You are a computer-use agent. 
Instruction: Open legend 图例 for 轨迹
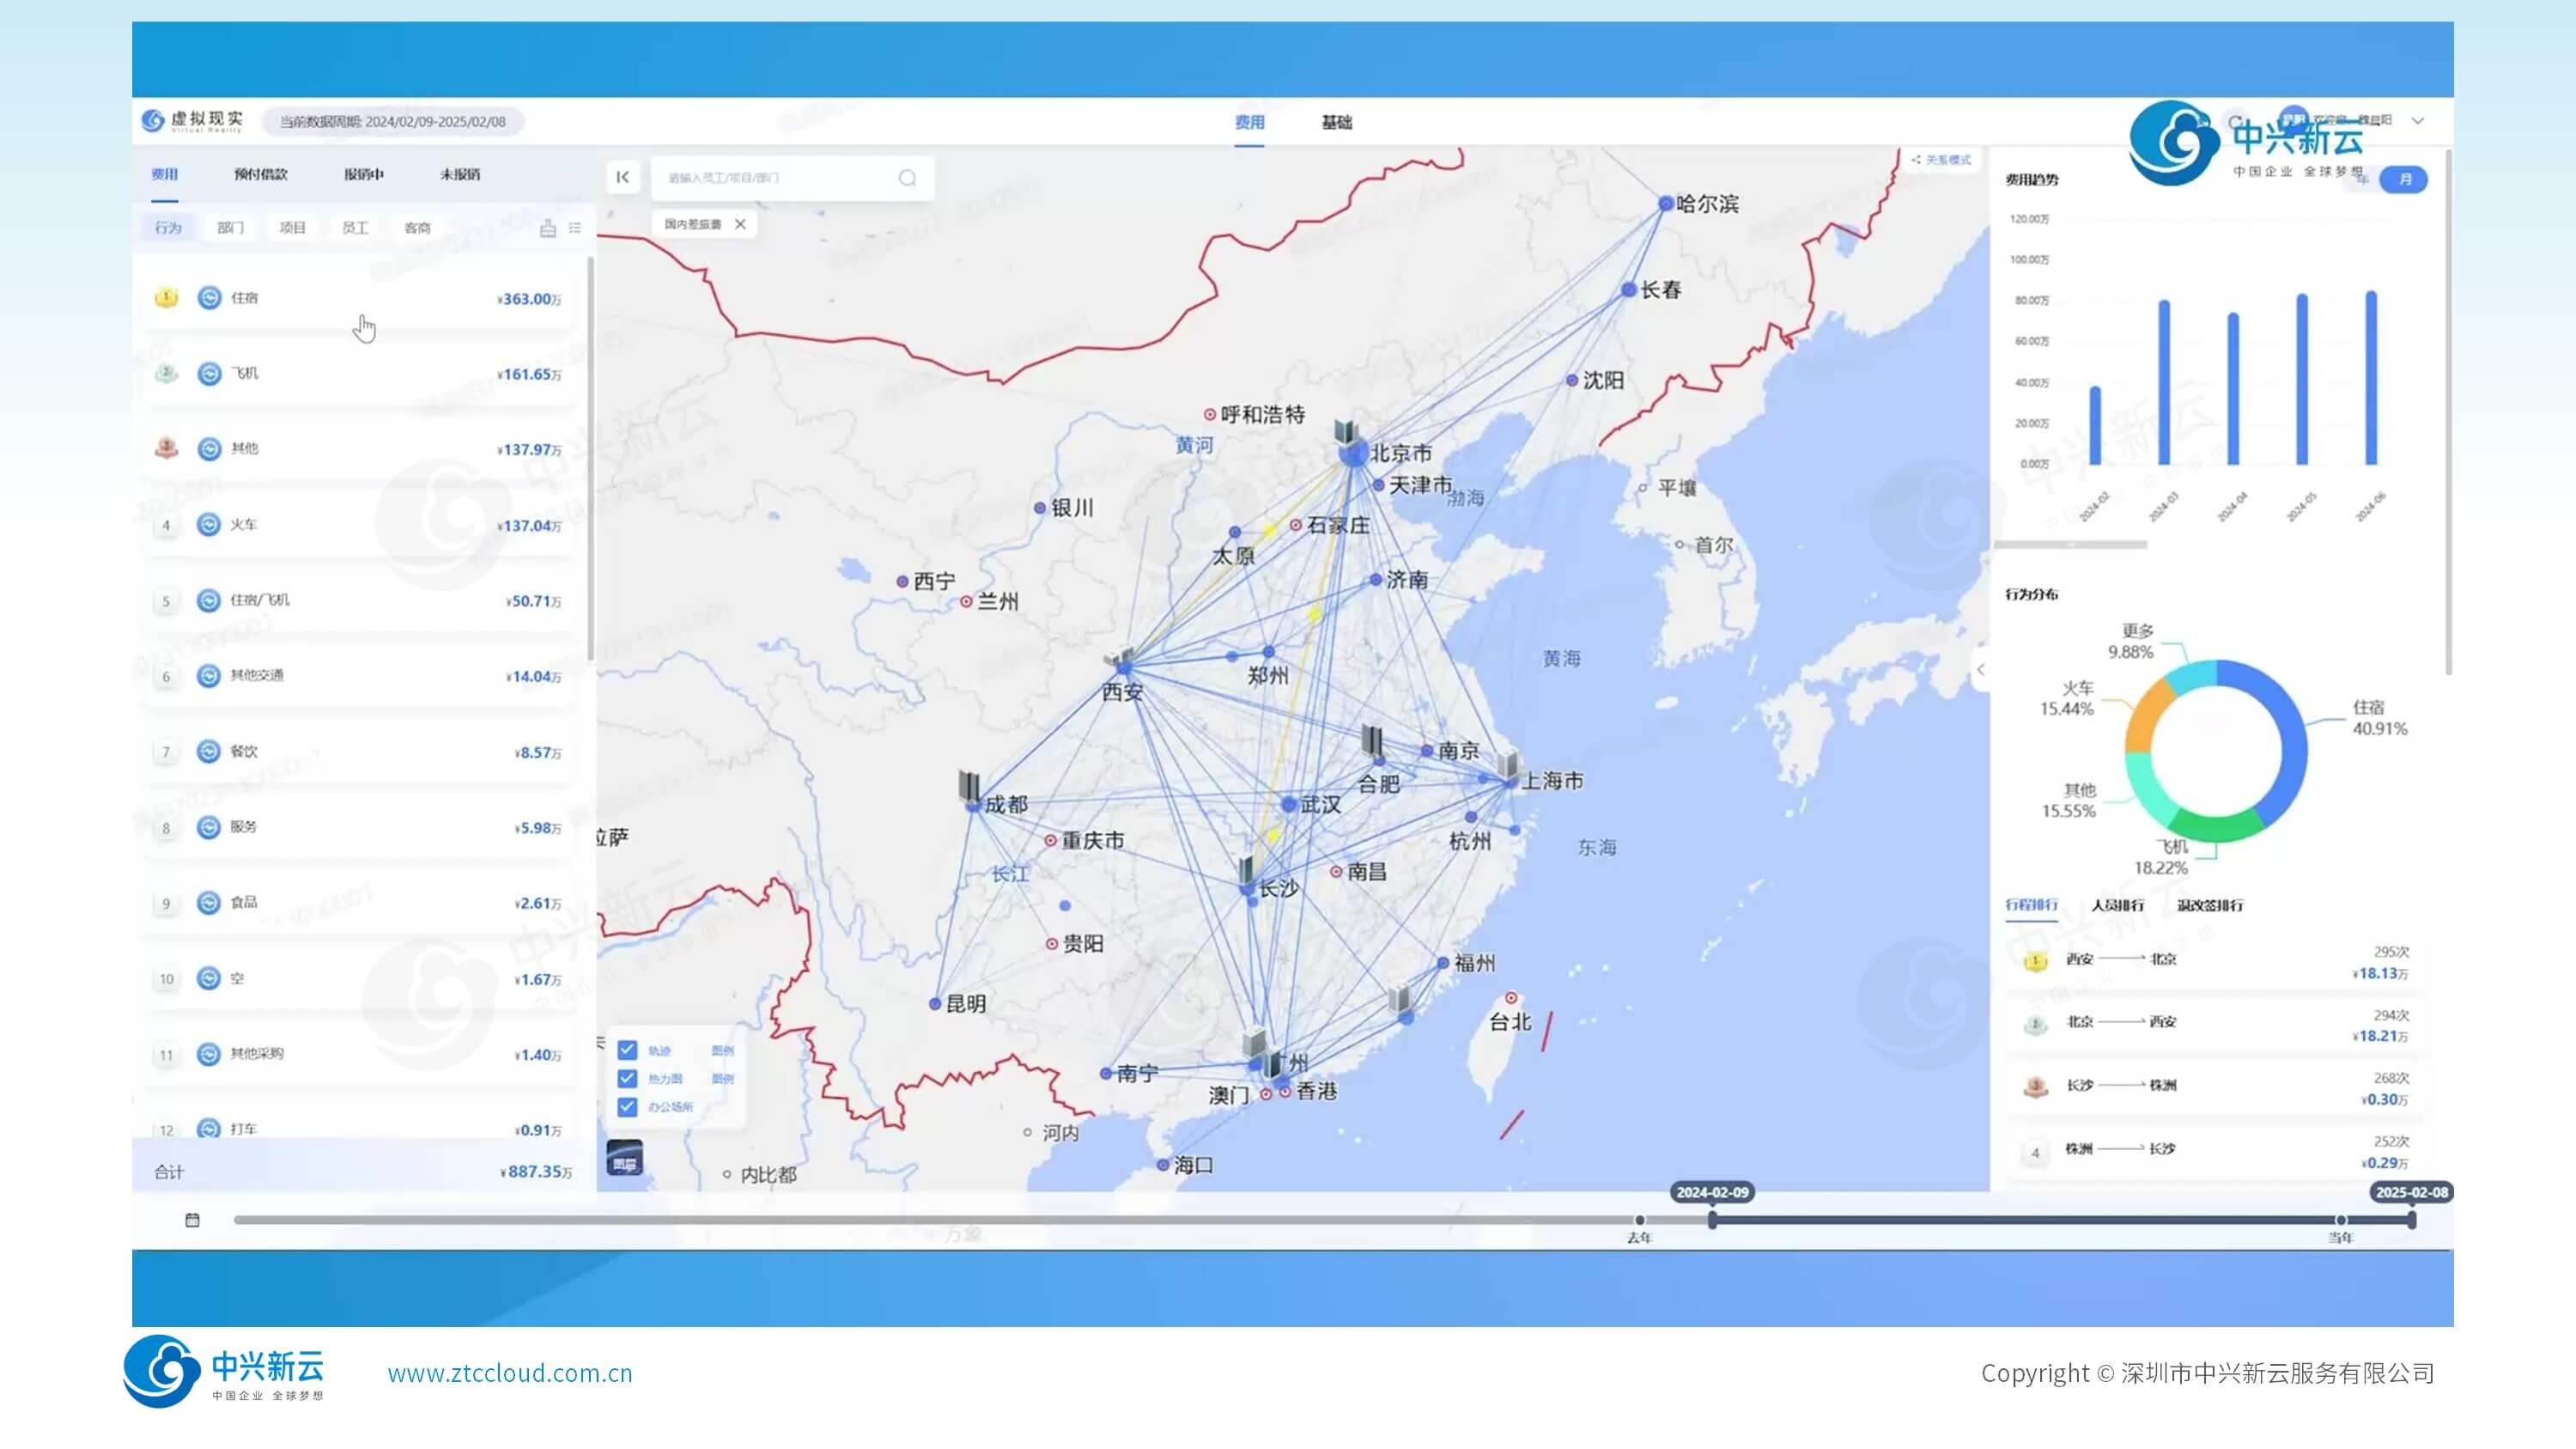(x=722, y=1051)
